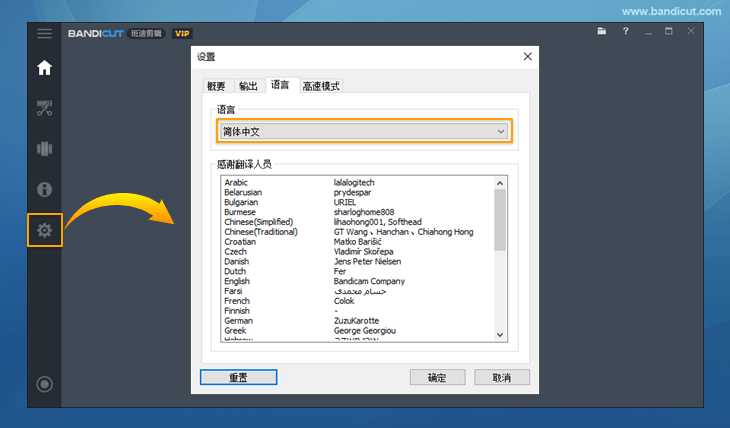The image size is (730, 428).
Task: Select the Bulgarian row
Action: click(x=358, y=202)
